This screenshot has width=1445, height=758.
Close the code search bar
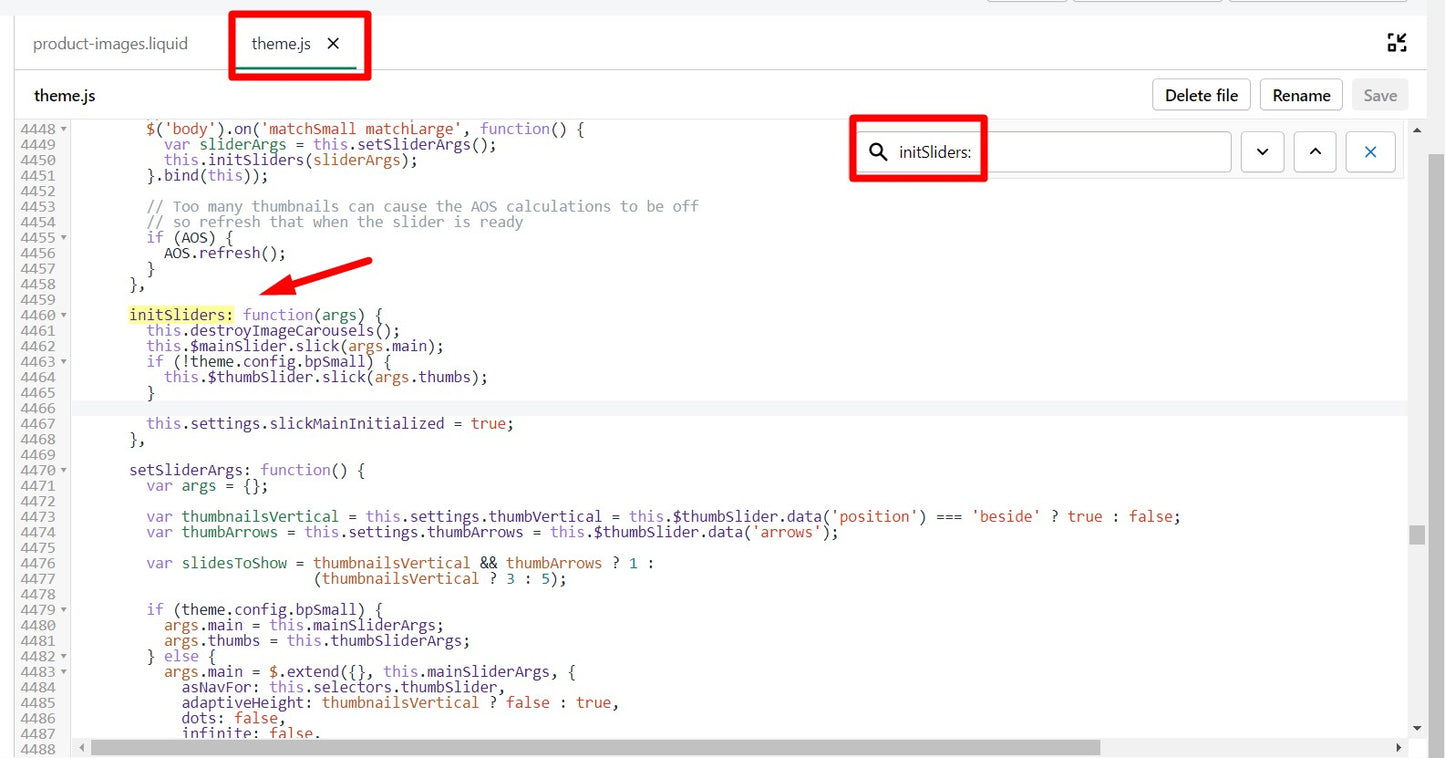pos(1370,152)
